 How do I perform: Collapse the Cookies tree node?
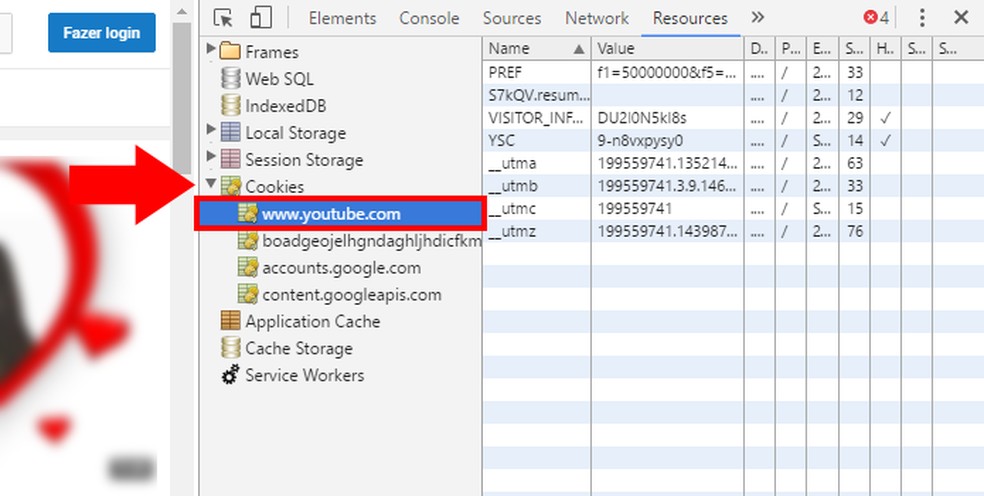[x=211, y=185]
